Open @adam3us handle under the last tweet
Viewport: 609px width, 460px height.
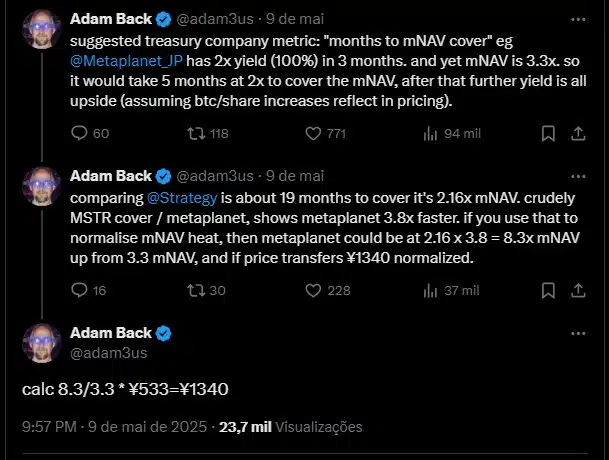click(x=109, y=353)
